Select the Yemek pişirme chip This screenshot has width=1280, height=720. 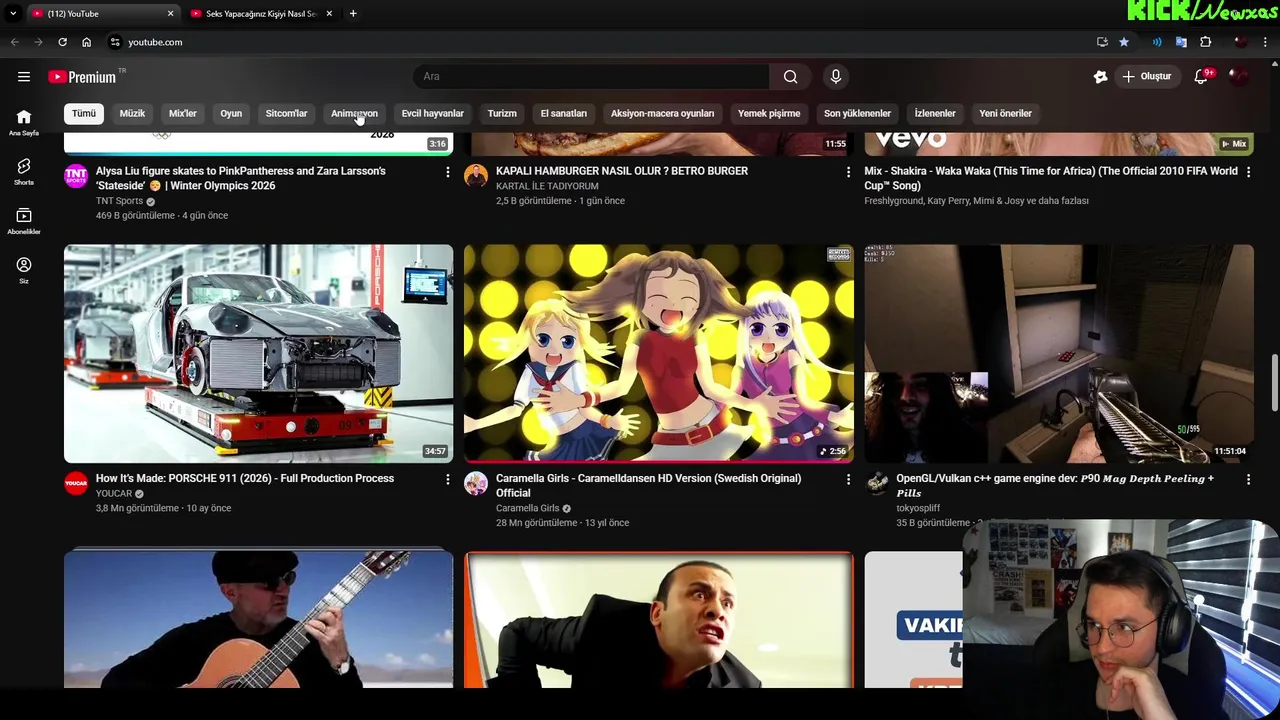[769, 113]
